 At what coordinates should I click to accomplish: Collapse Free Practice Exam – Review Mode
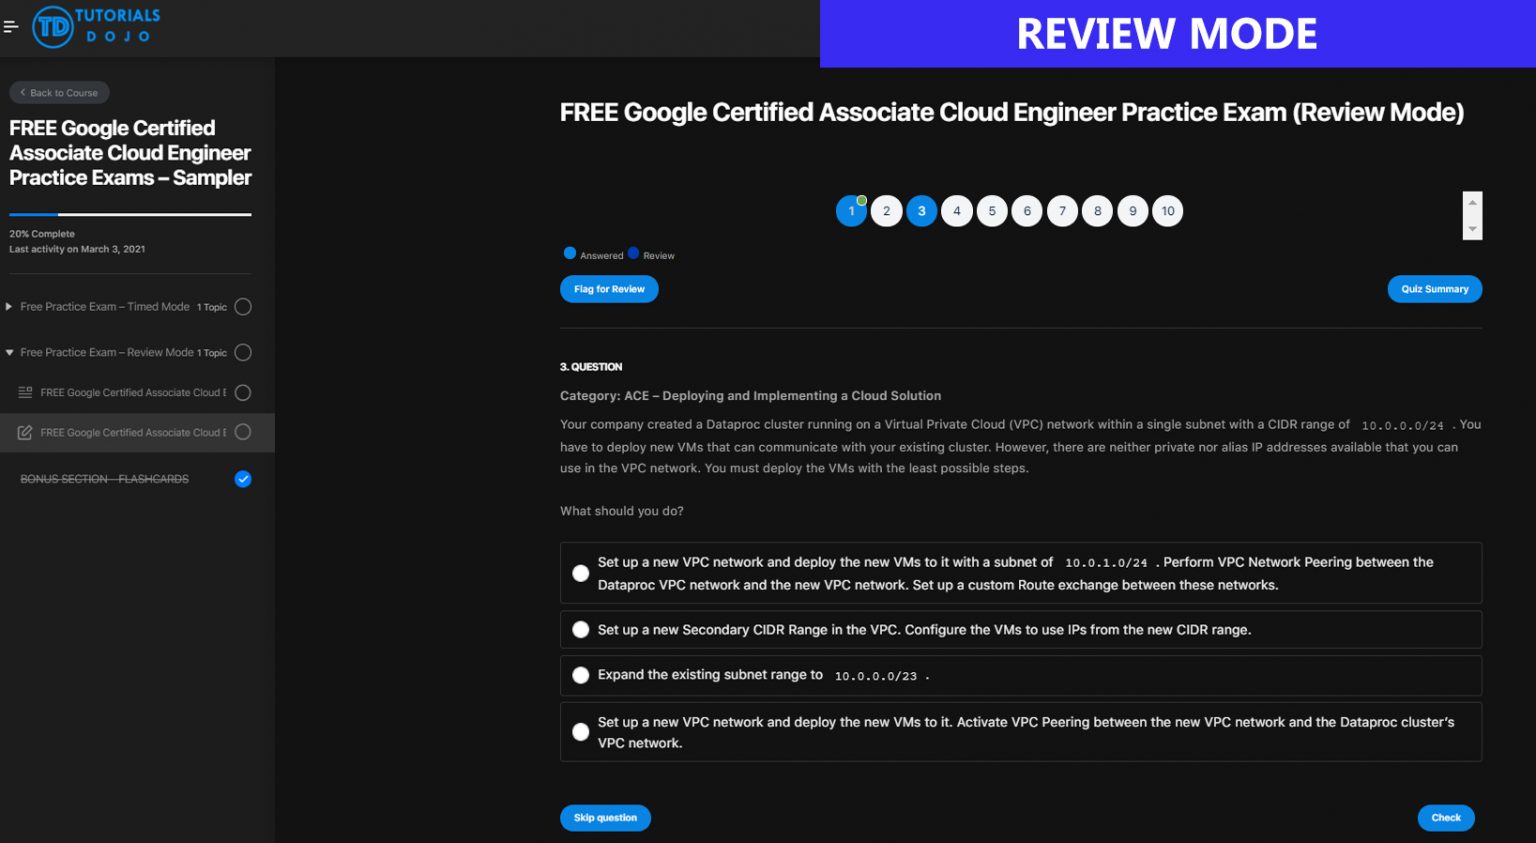(8, 352)
